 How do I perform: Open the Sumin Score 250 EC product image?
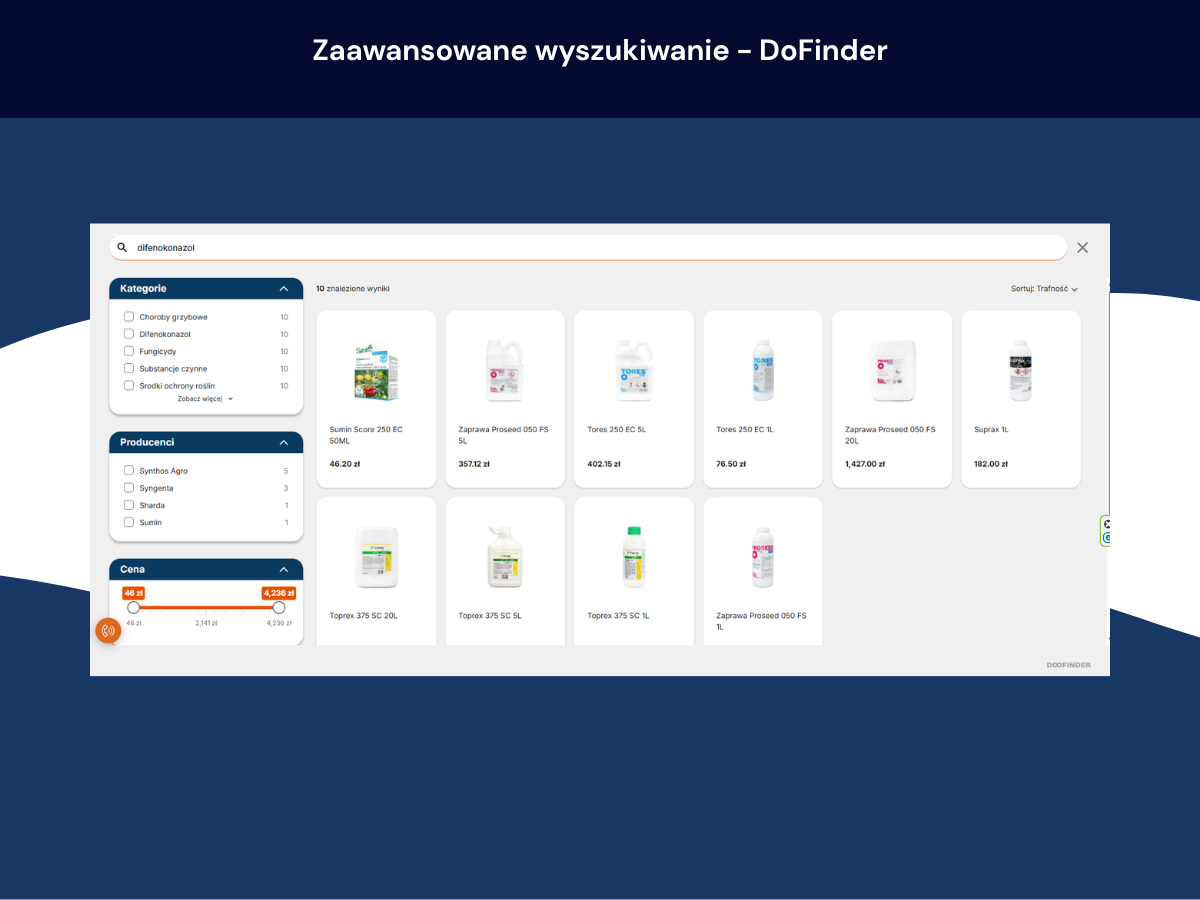(376, 370)
